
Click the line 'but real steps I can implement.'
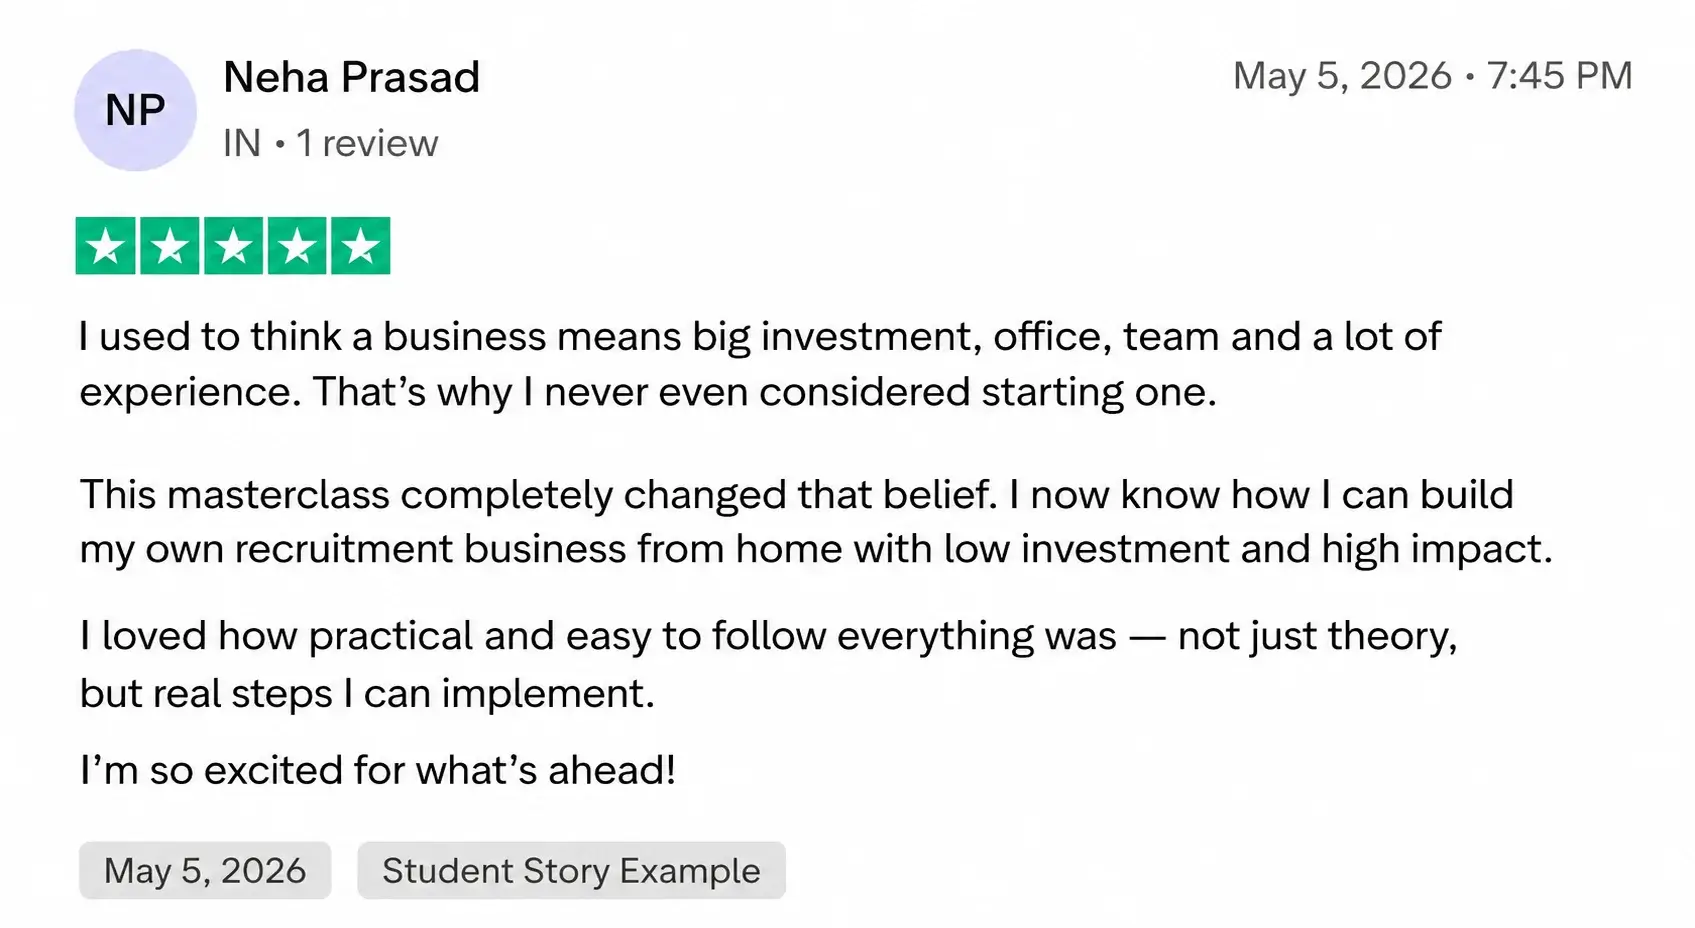click(367, 694)
